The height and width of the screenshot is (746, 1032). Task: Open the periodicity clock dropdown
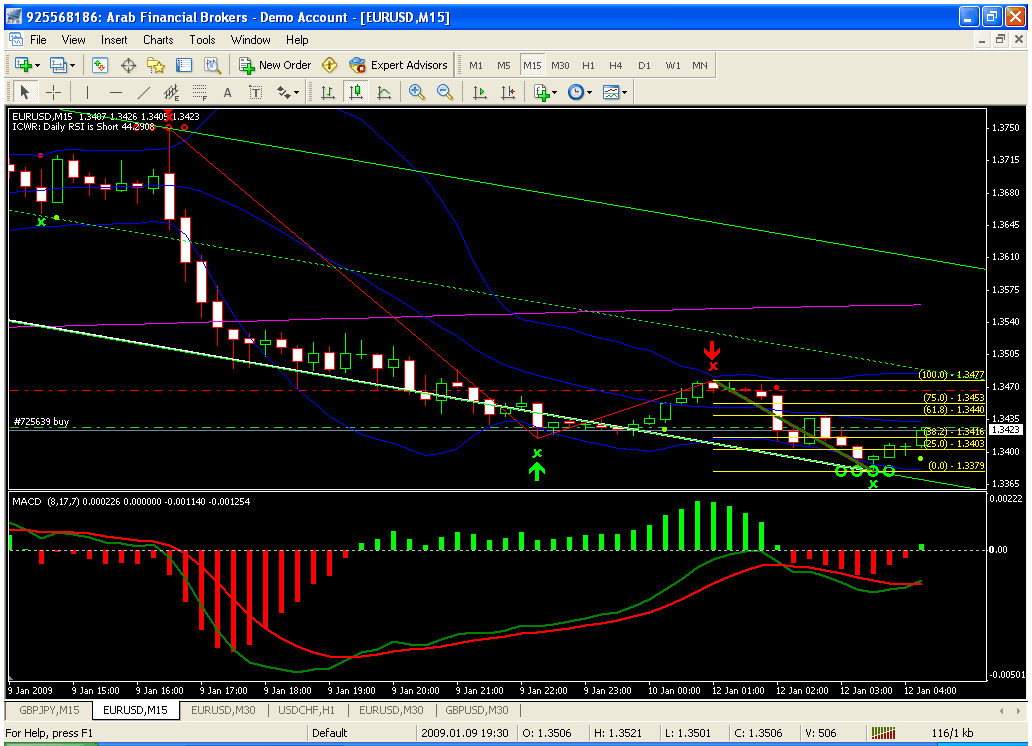coord(579,93)
